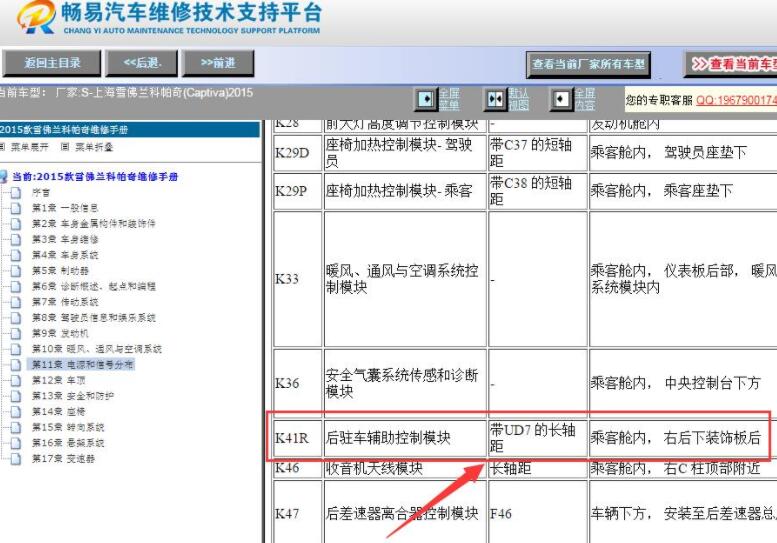Viewport: 777px width, 543px height.
Task: Click the page icon beside 第13章 安全和防护
Action: pyautogui.click(x=16, y=396)
